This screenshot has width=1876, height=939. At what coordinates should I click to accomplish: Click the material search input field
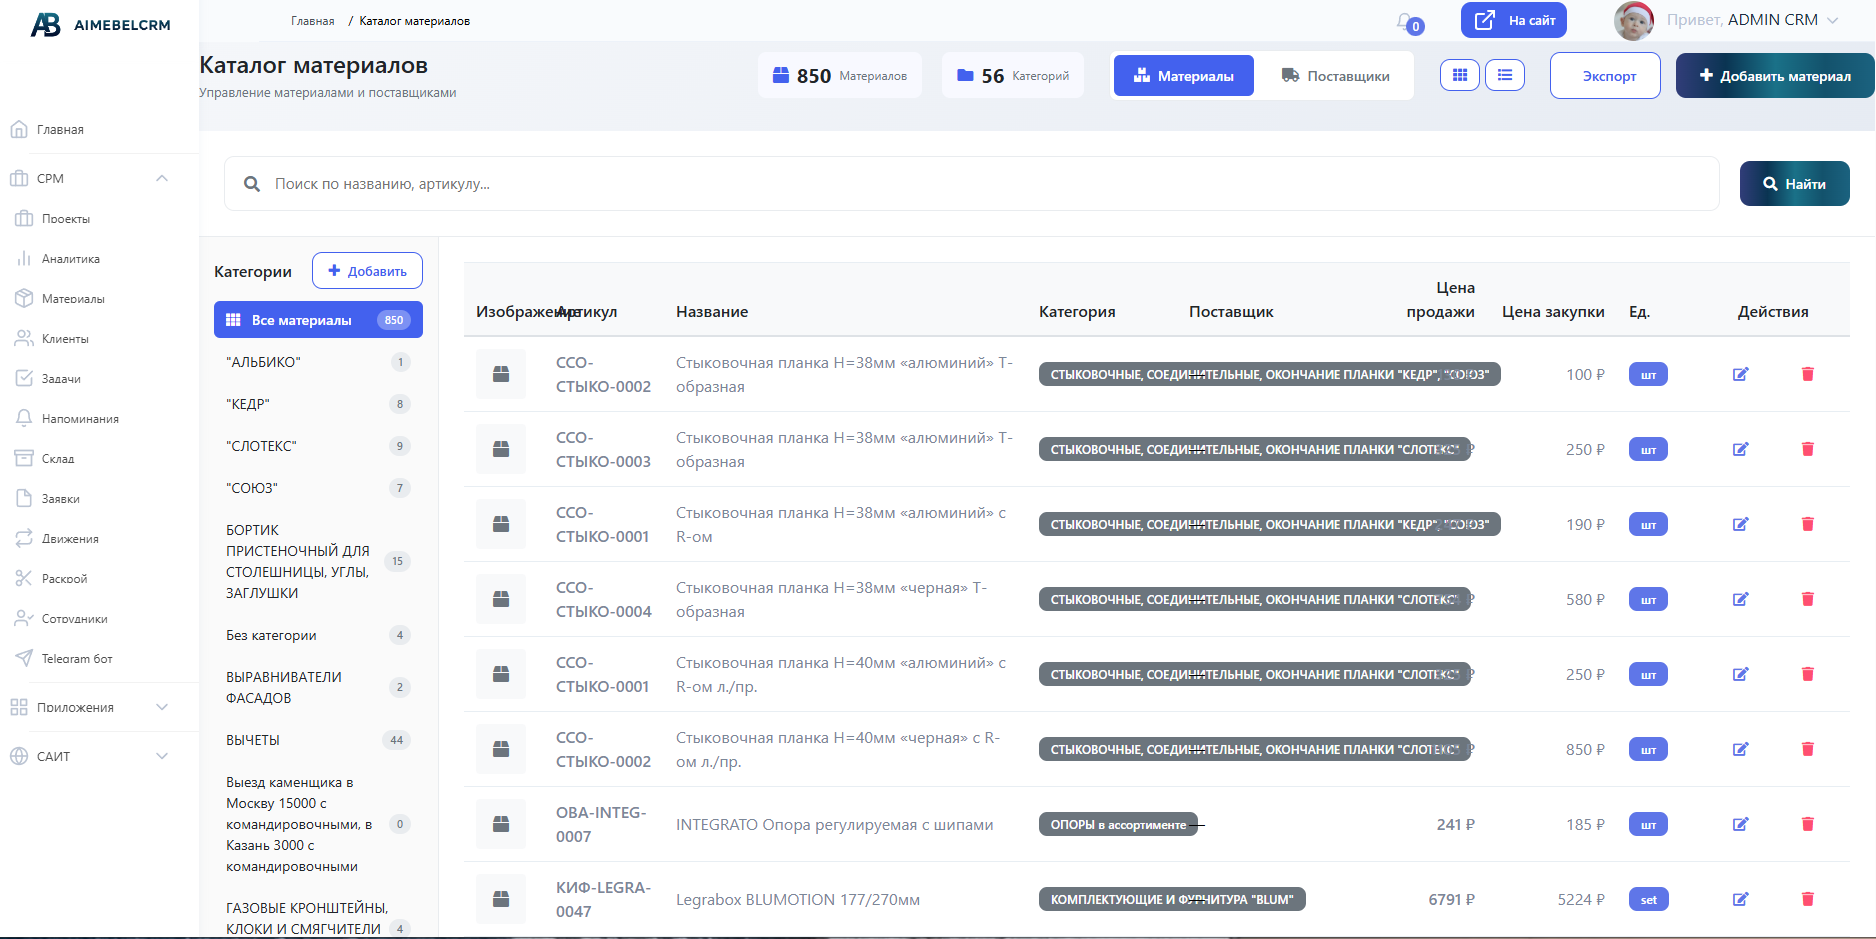point(970,184)
